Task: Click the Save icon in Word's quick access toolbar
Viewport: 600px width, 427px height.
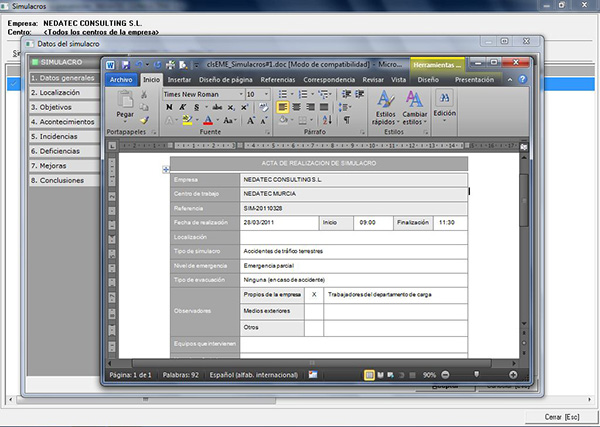Action: 126,65
